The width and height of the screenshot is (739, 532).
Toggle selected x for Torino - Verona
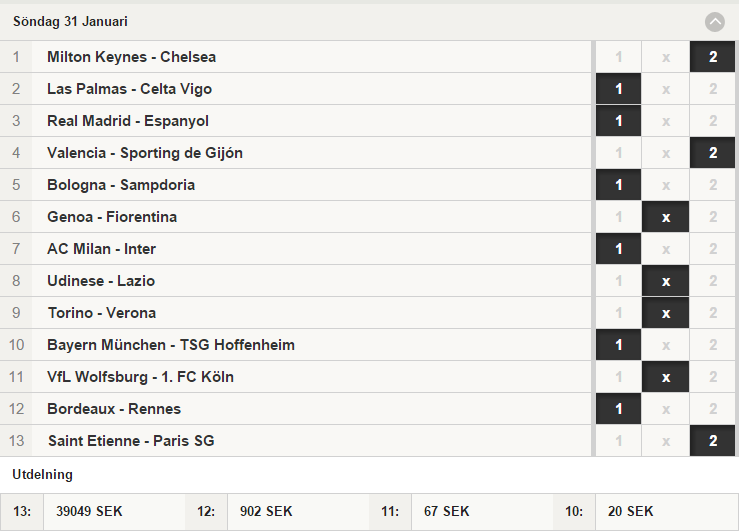point(665,313)
